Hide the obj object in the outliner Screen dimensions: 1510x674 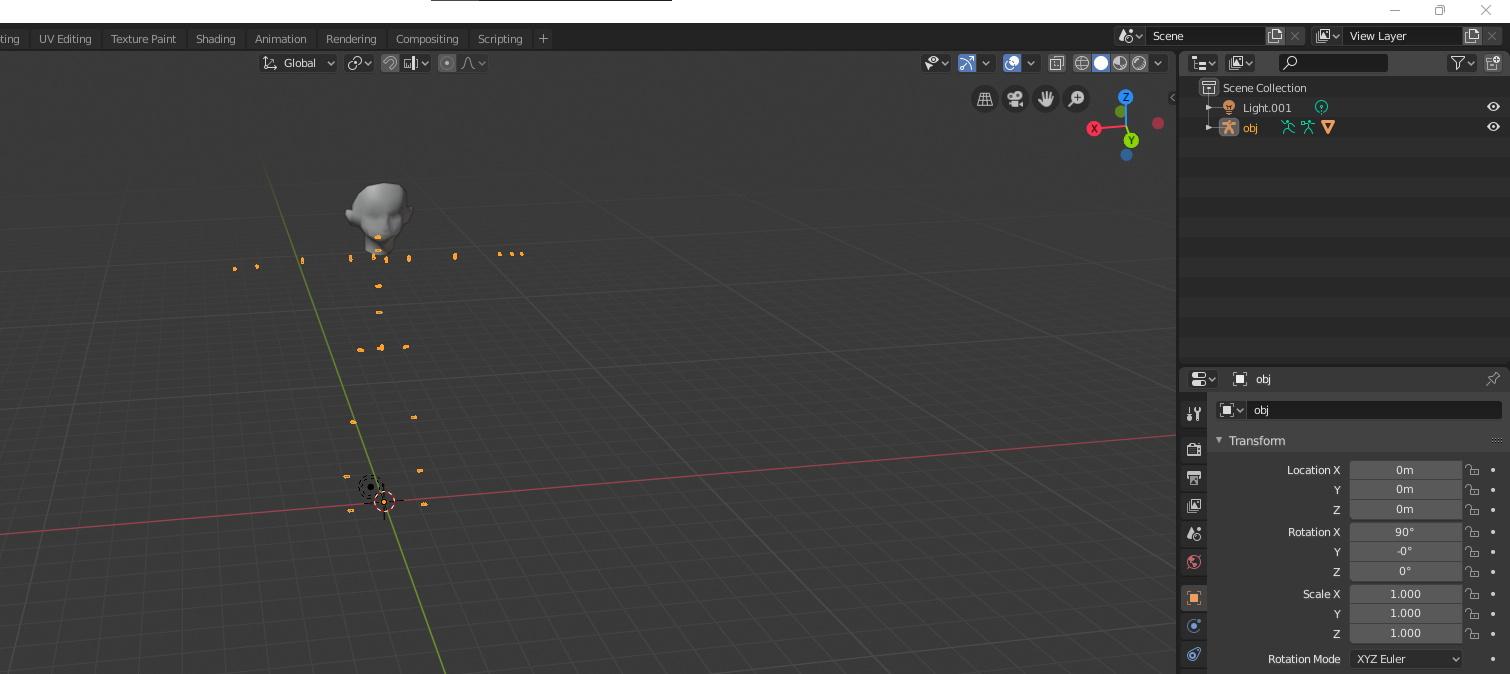(x=1493, y=127)
